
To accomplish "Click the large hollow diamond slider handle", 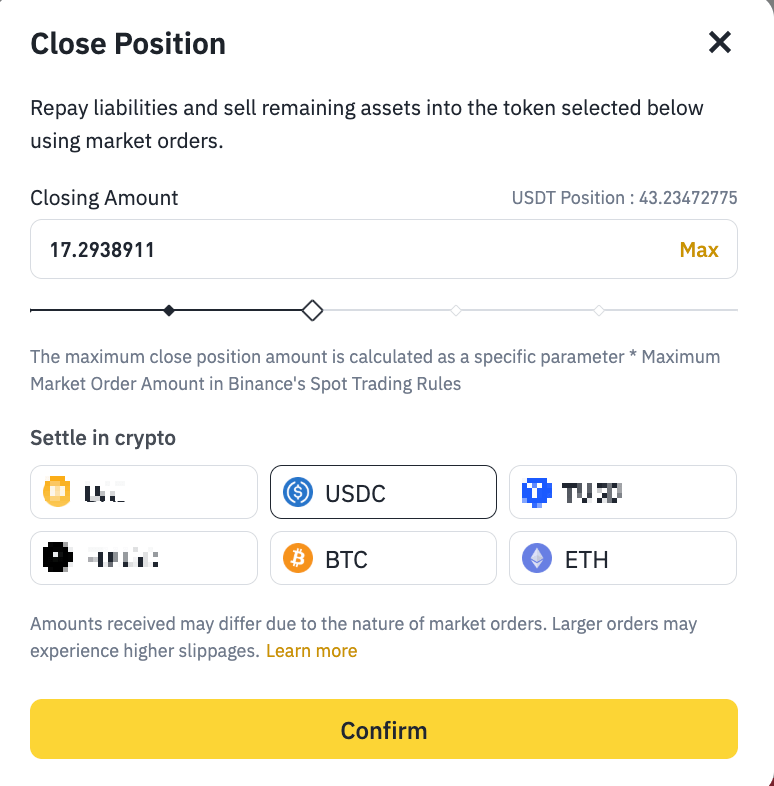I will [x=312, y=310].
